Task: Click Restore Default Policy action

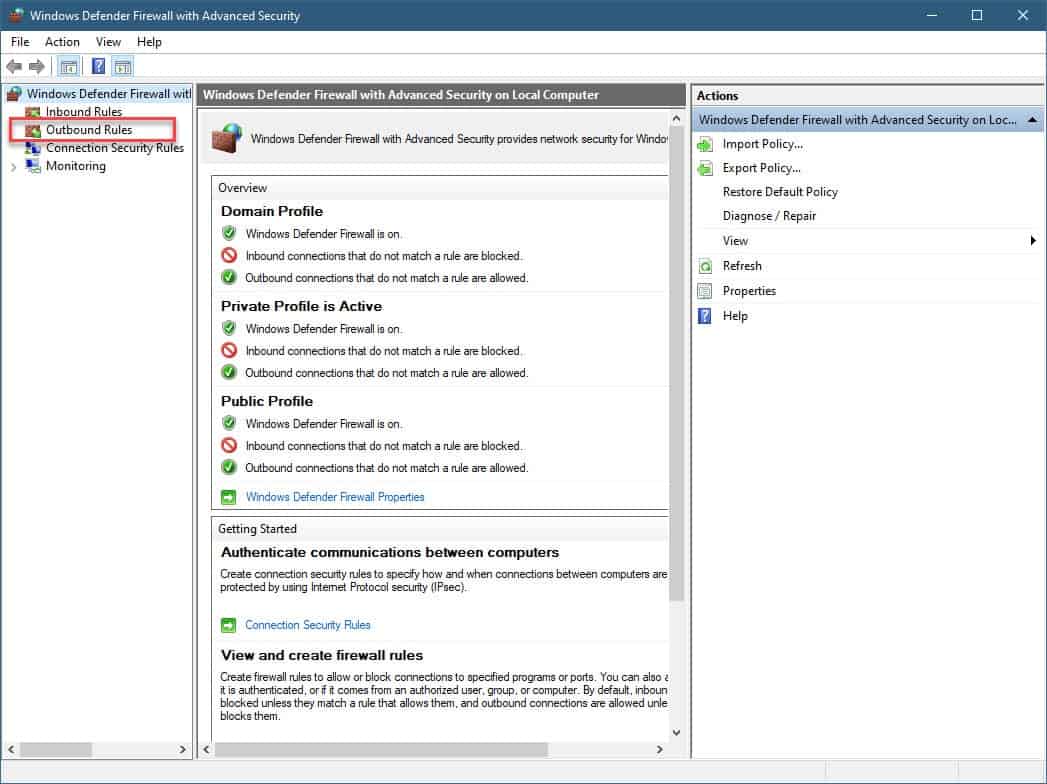Action: click(780, 192)
